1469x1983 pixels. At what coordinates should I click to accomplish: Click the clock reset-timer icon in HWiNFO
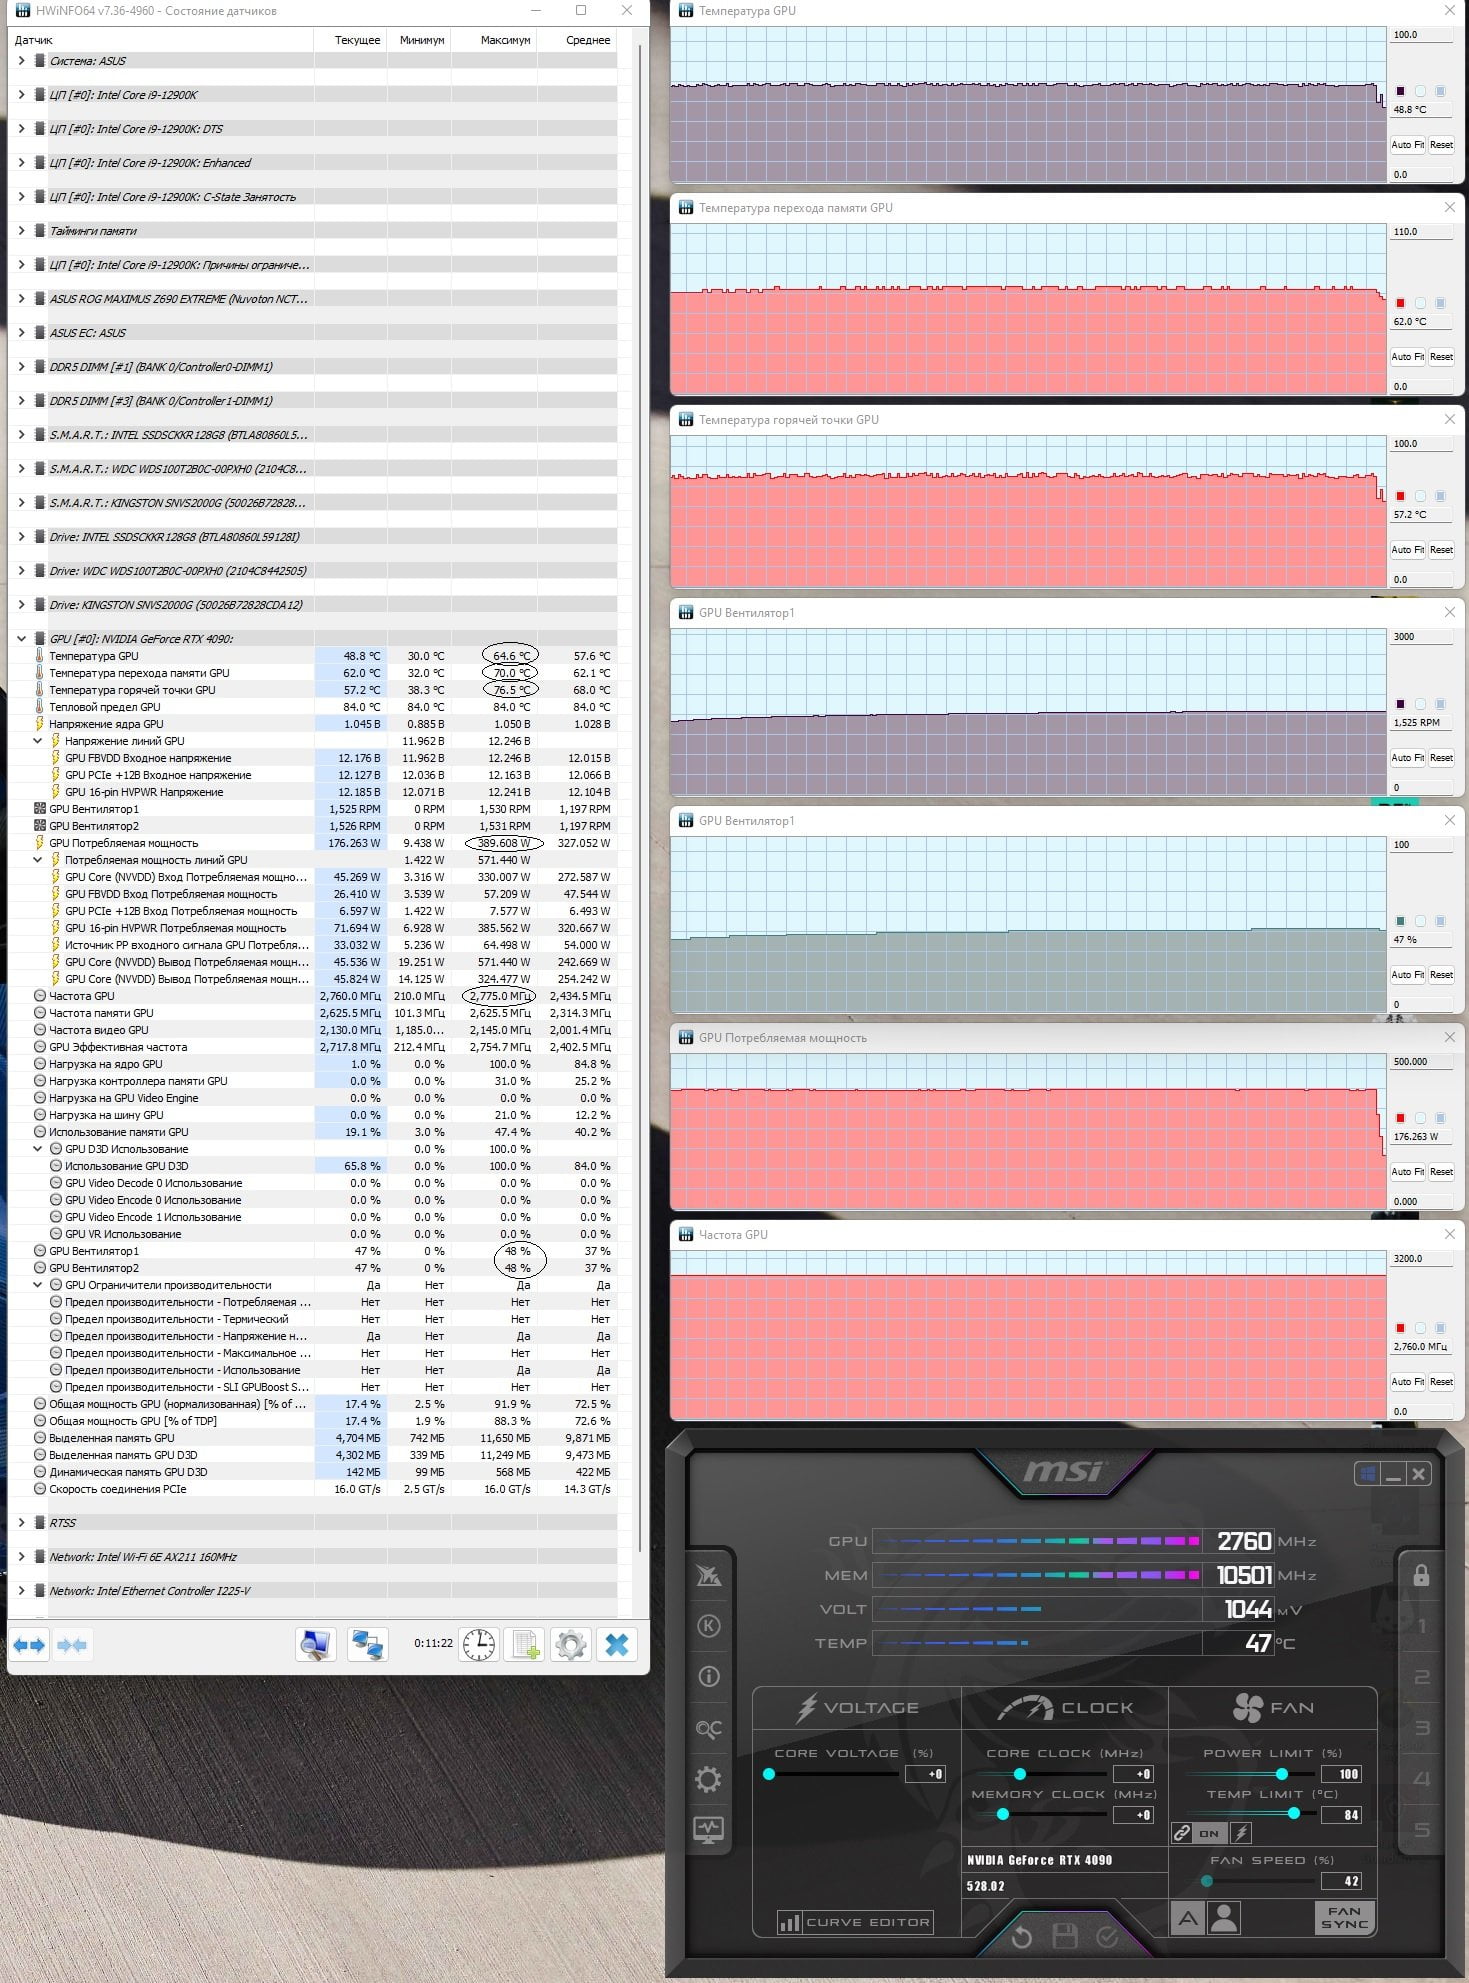[479, 1645]
